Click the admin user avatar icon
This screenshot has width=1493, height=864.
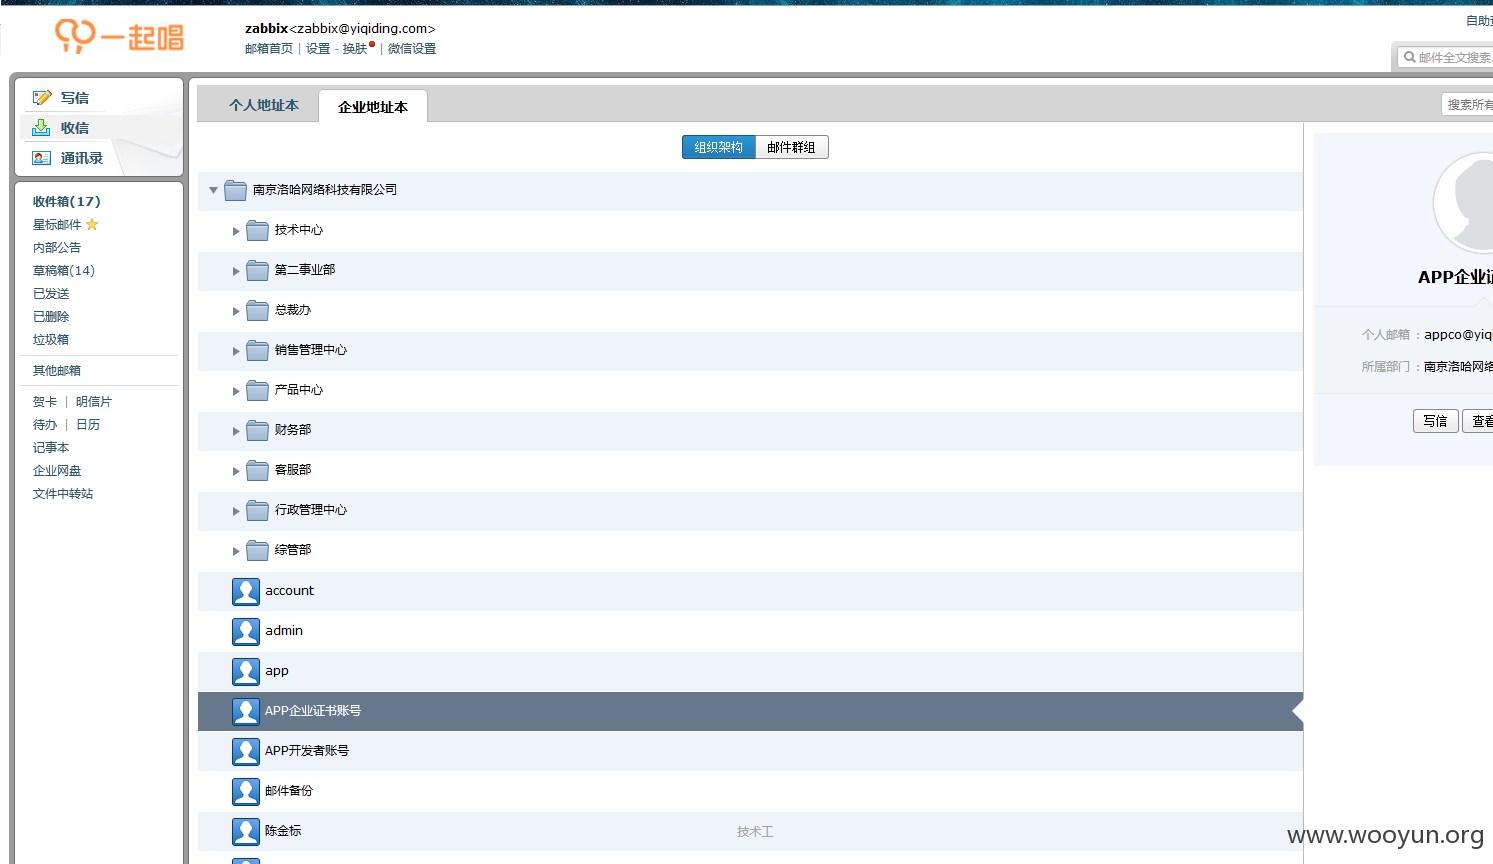246,631
